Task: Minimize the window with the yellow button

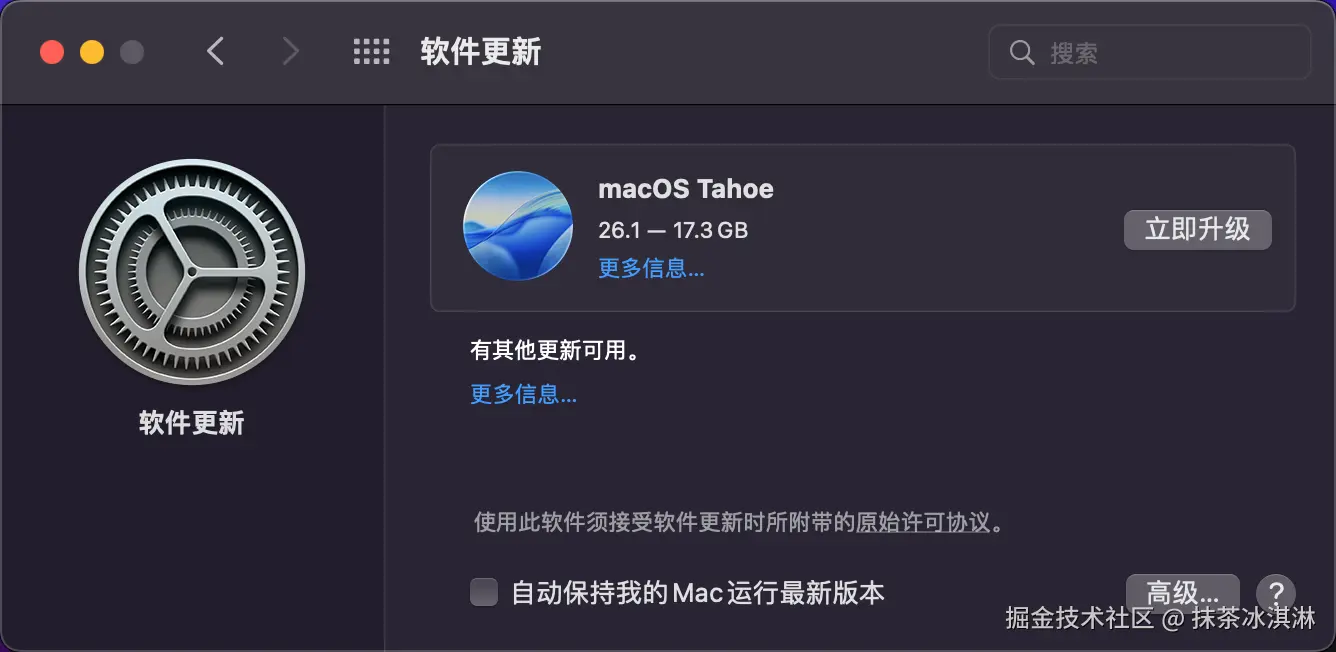Action: point(92,52)
